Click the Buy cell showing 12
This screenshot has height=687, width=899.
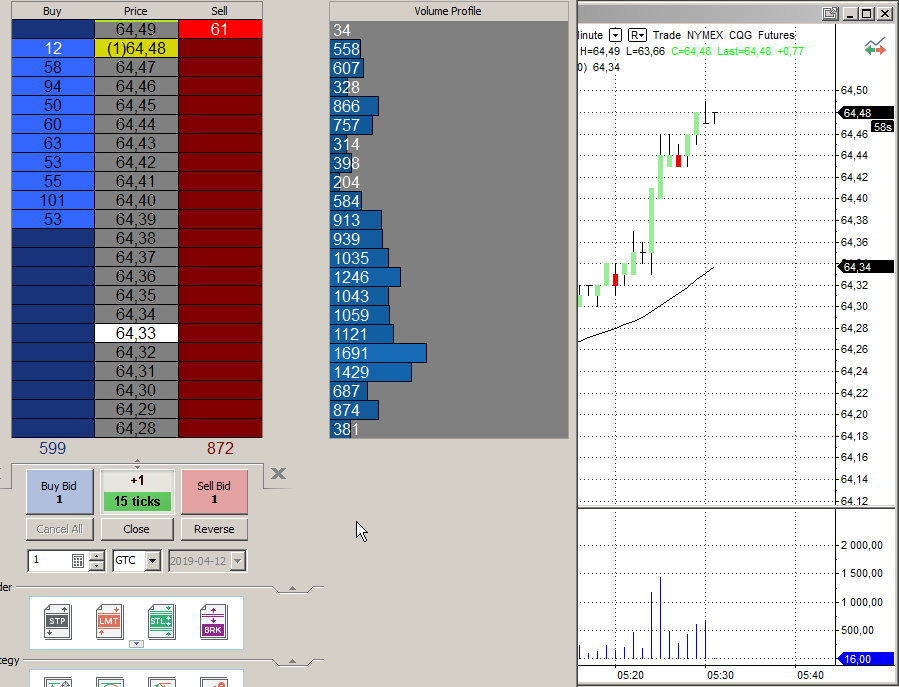click(53, 48)
